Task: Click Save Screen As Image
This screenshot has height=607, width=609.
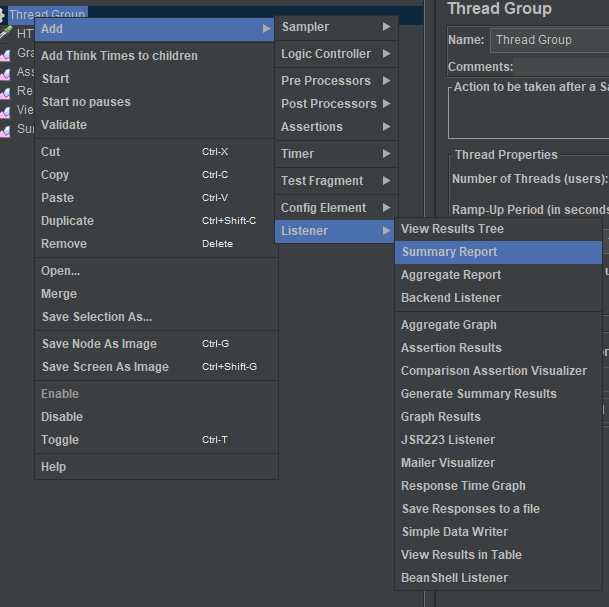Action: [x=156, y=367]
